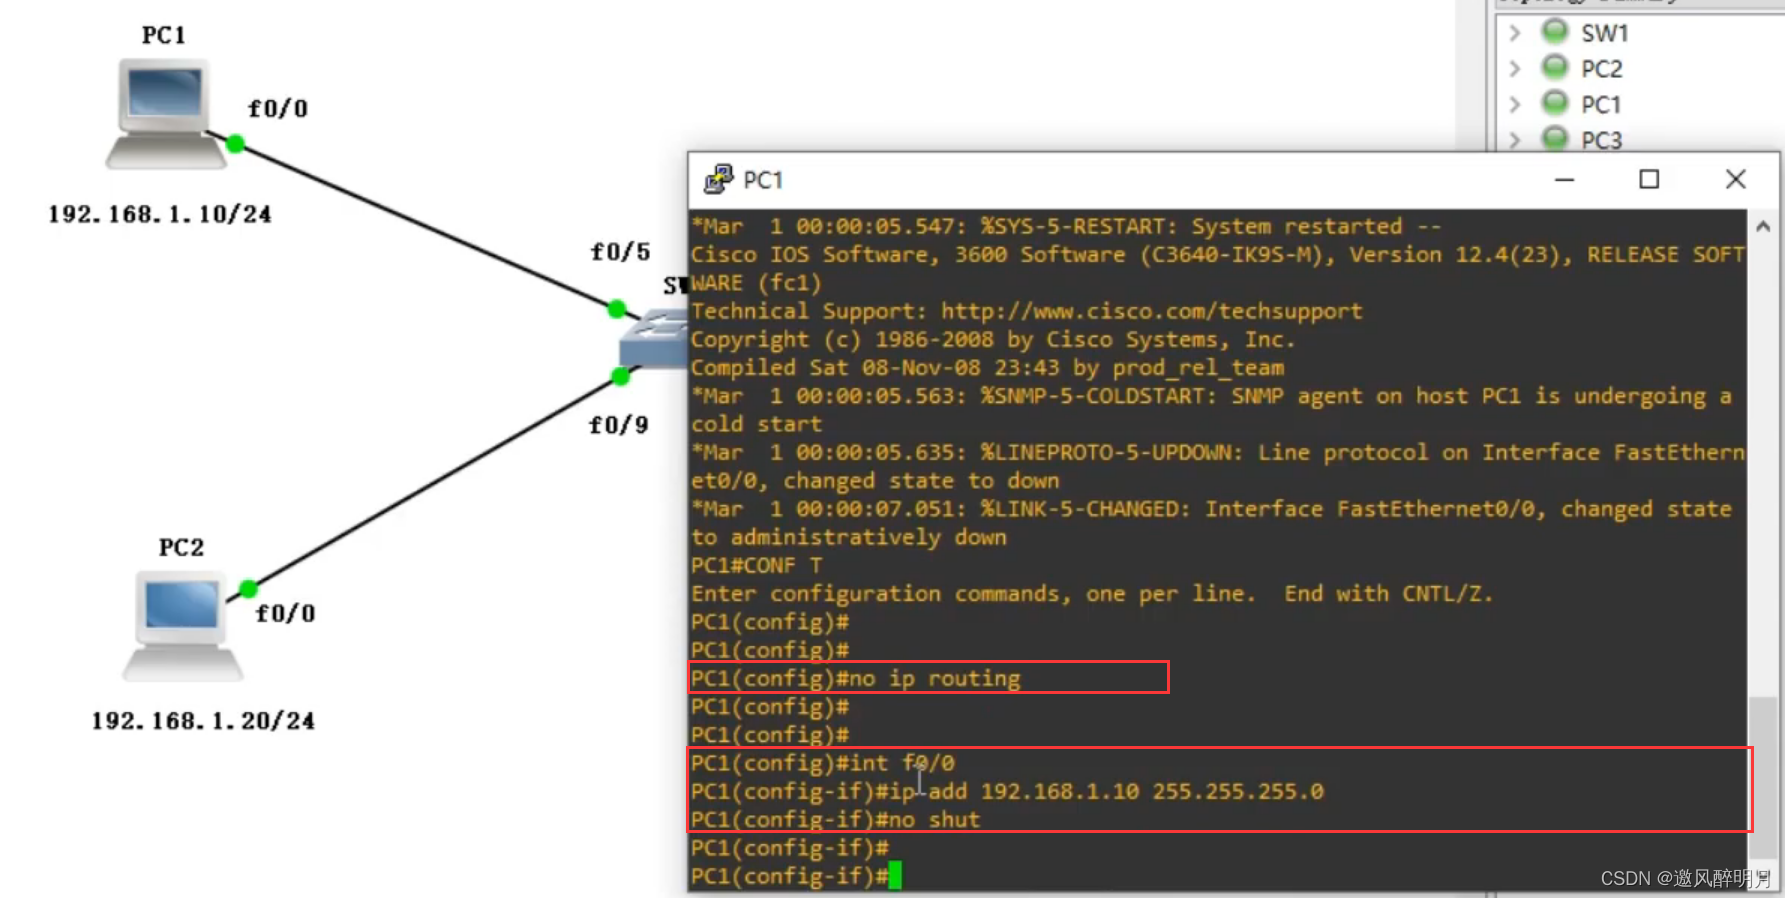Screen dimensions: 1785x898
Task: Click the 192.168.1.10/24 address label
Action: (160, 214)
